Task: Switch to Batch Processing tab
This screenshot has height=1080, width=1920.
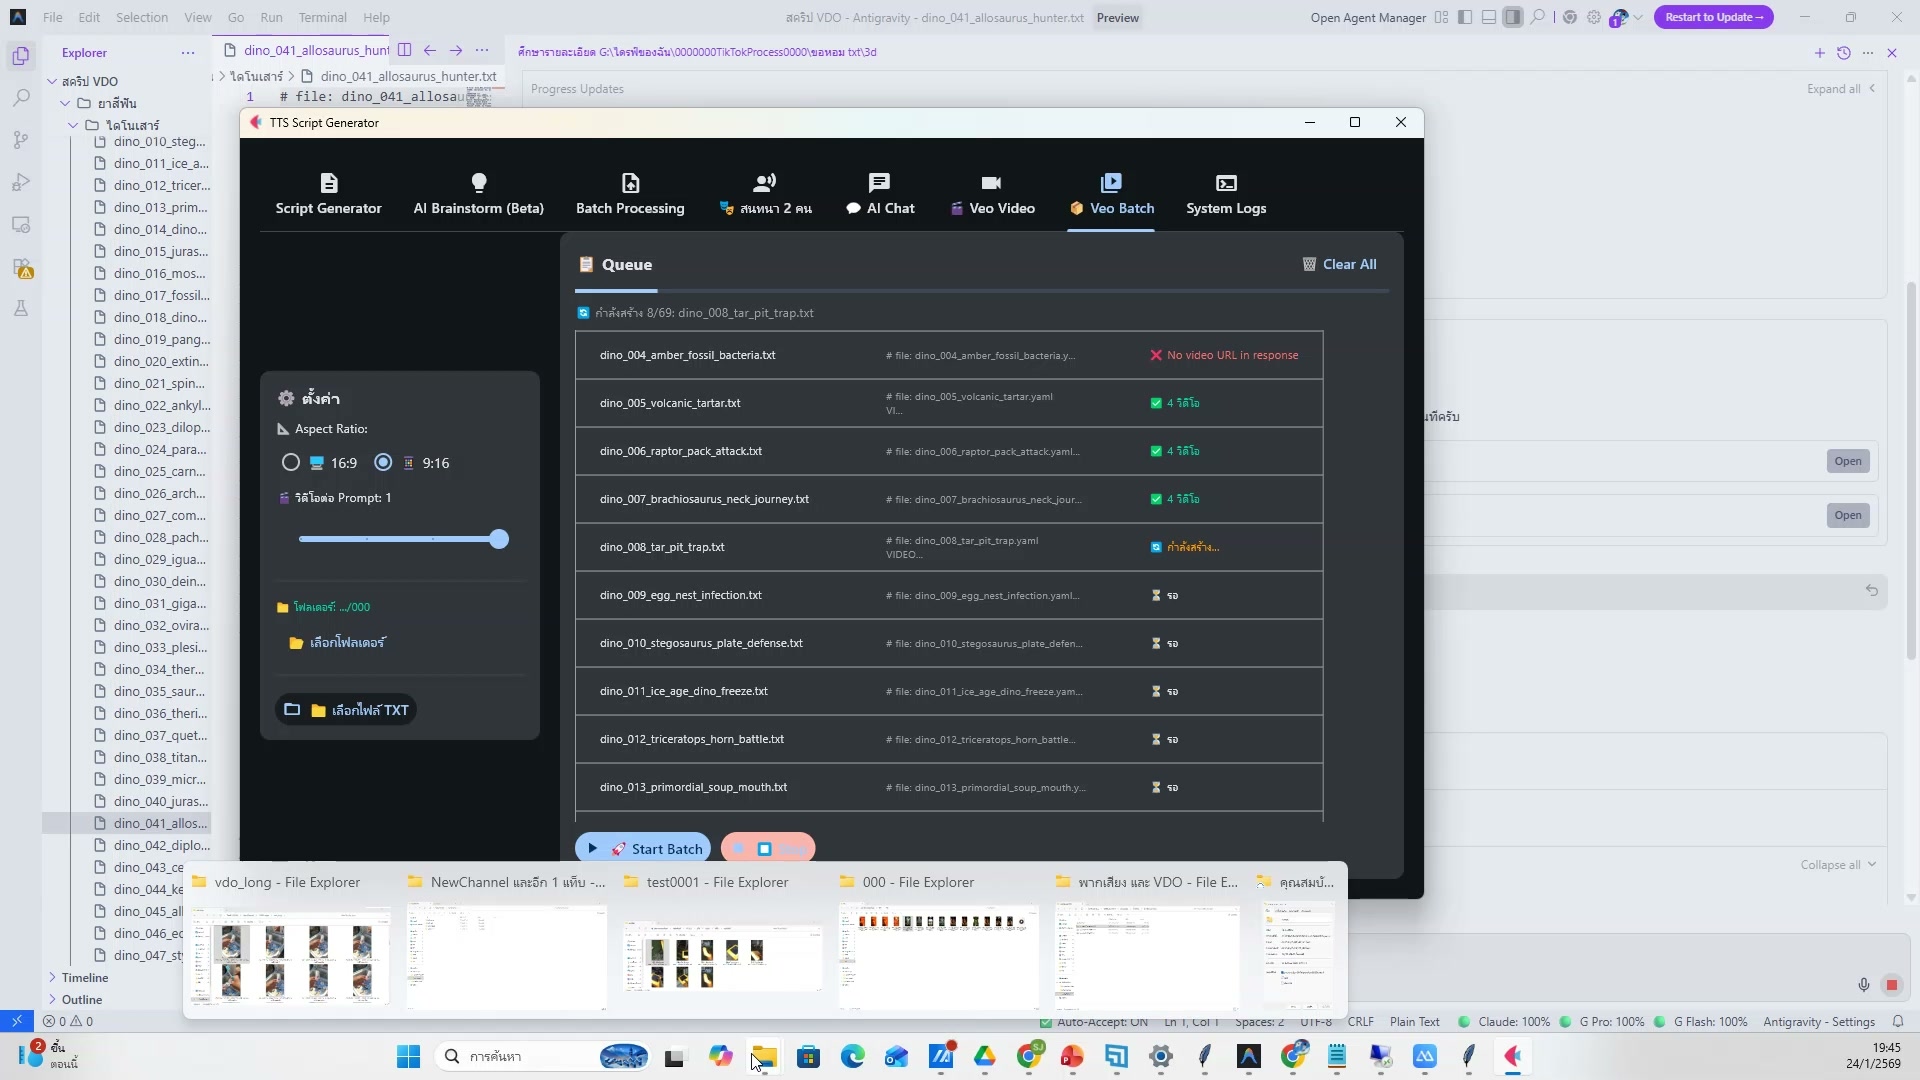Action: (630, 195)
